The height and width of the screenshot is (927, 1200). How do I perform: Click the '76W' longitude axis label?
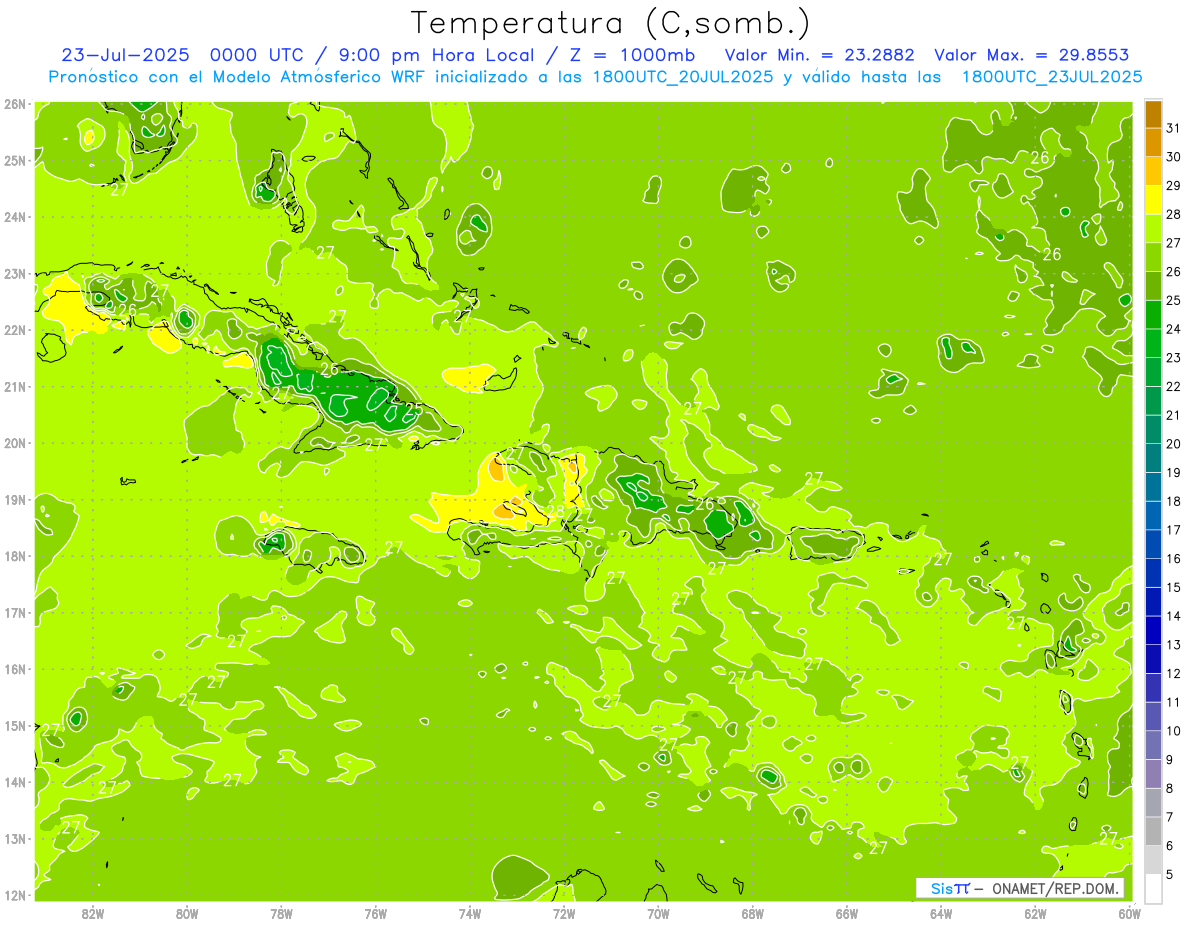tap(375, 914)
